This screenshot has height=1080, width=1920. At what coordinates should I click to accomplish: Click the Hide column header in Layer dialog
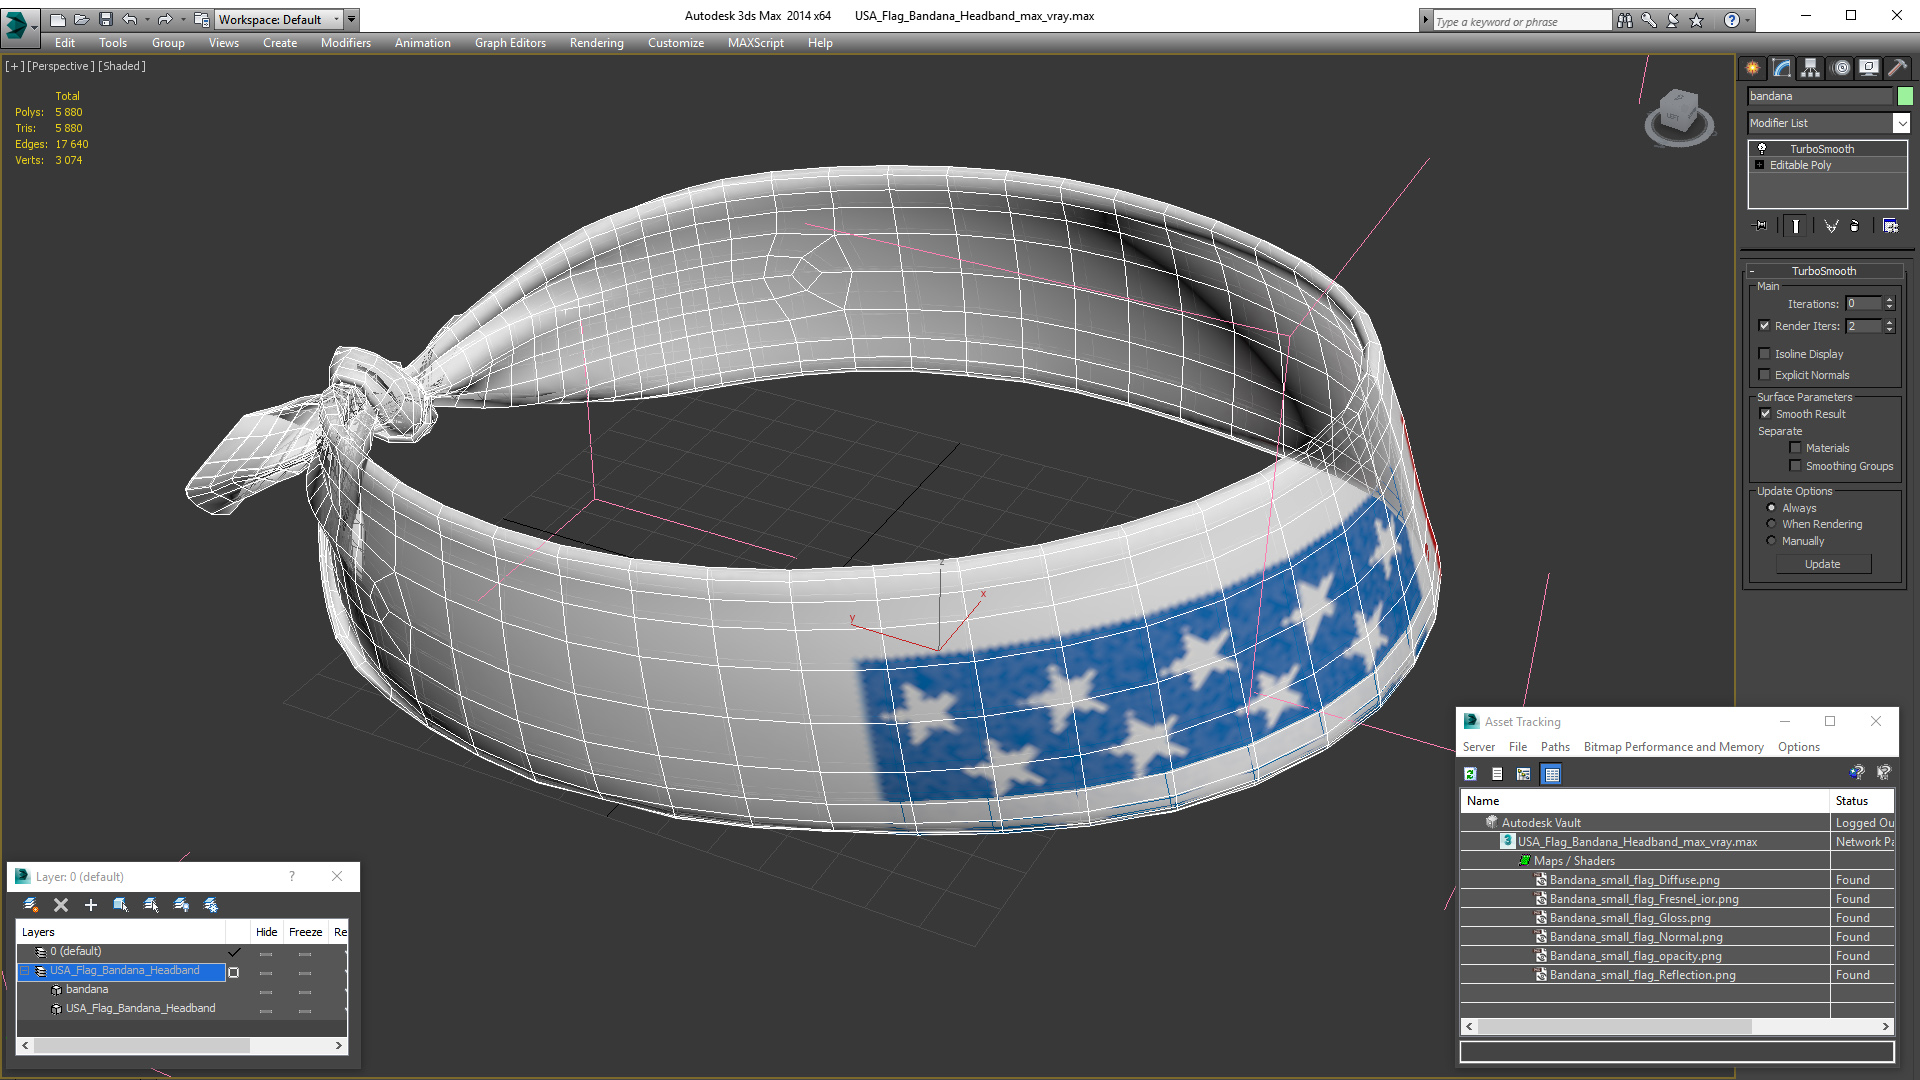tap(266, 932)
